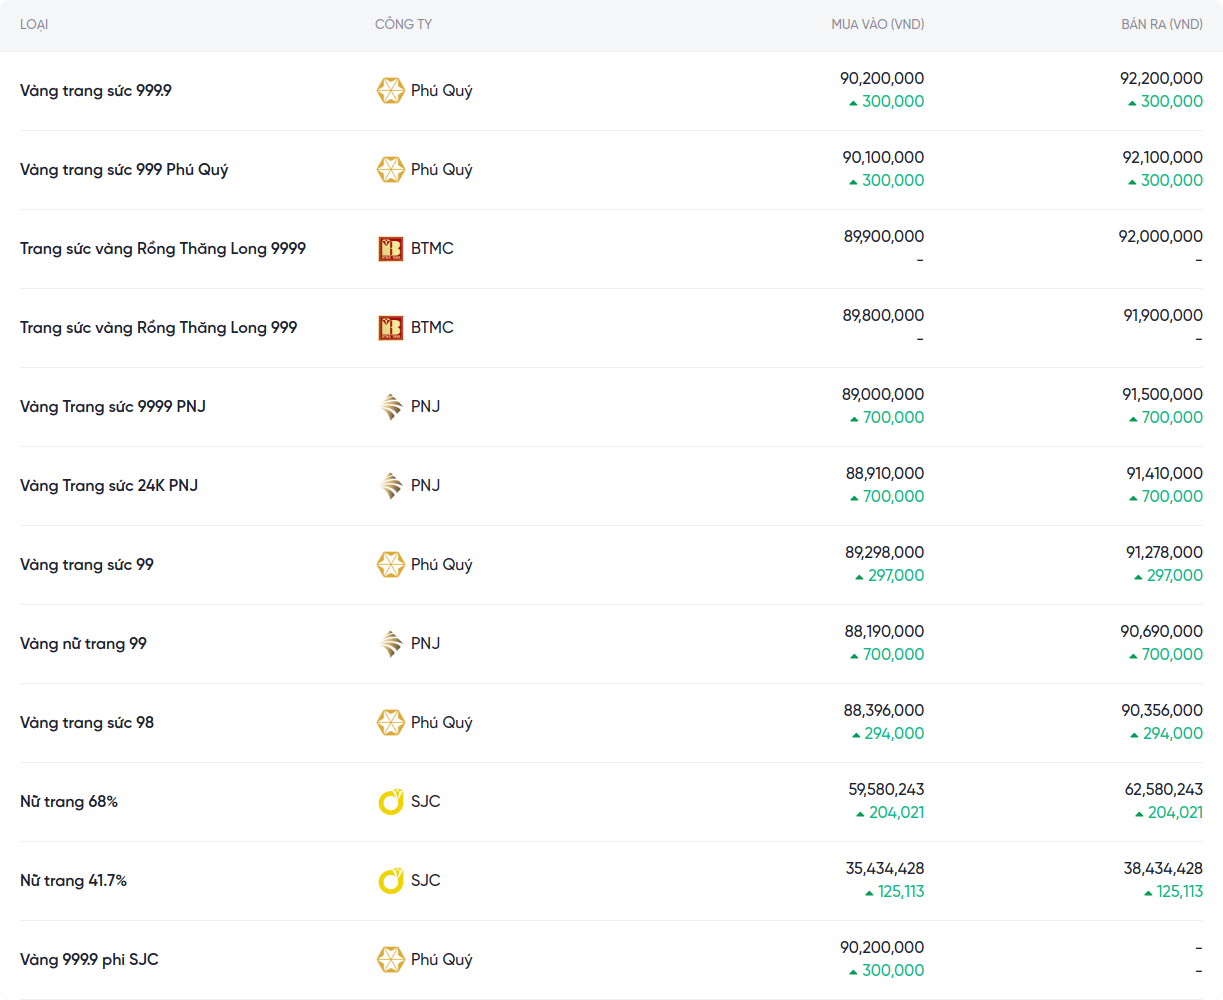Click Phú Quý logo in Vàng trang sức 999.9 row
1223x1000 pixels.
pyautogui.click(x=390, y=91)
